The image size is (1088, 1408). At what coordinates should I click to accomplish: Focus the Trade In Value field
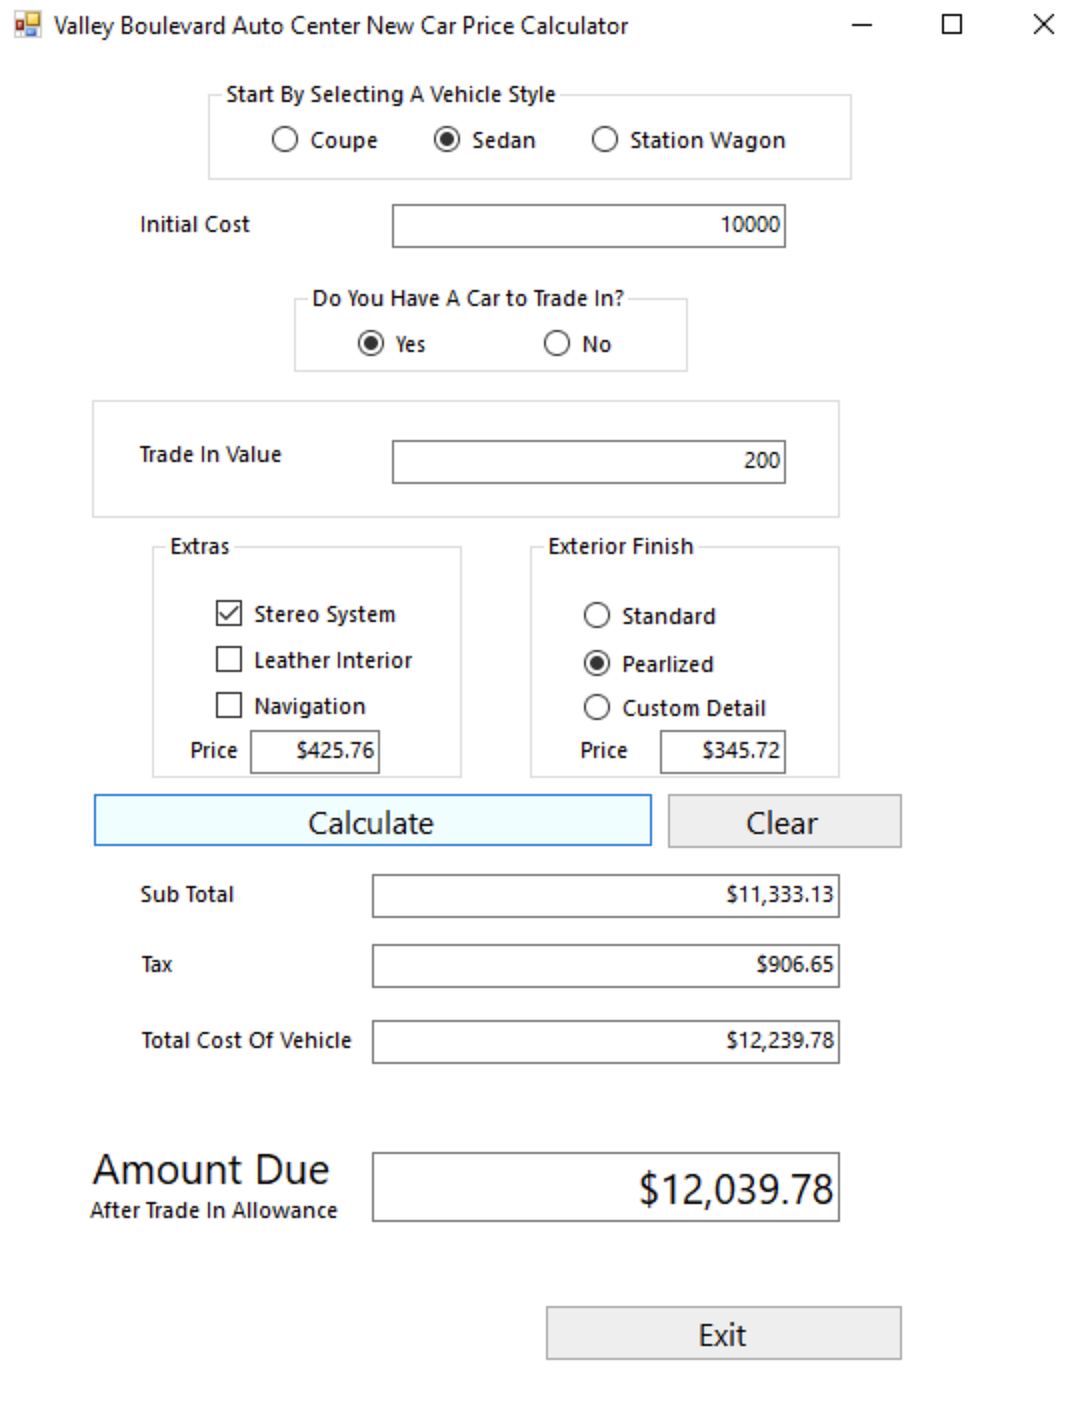coord(588,461)
